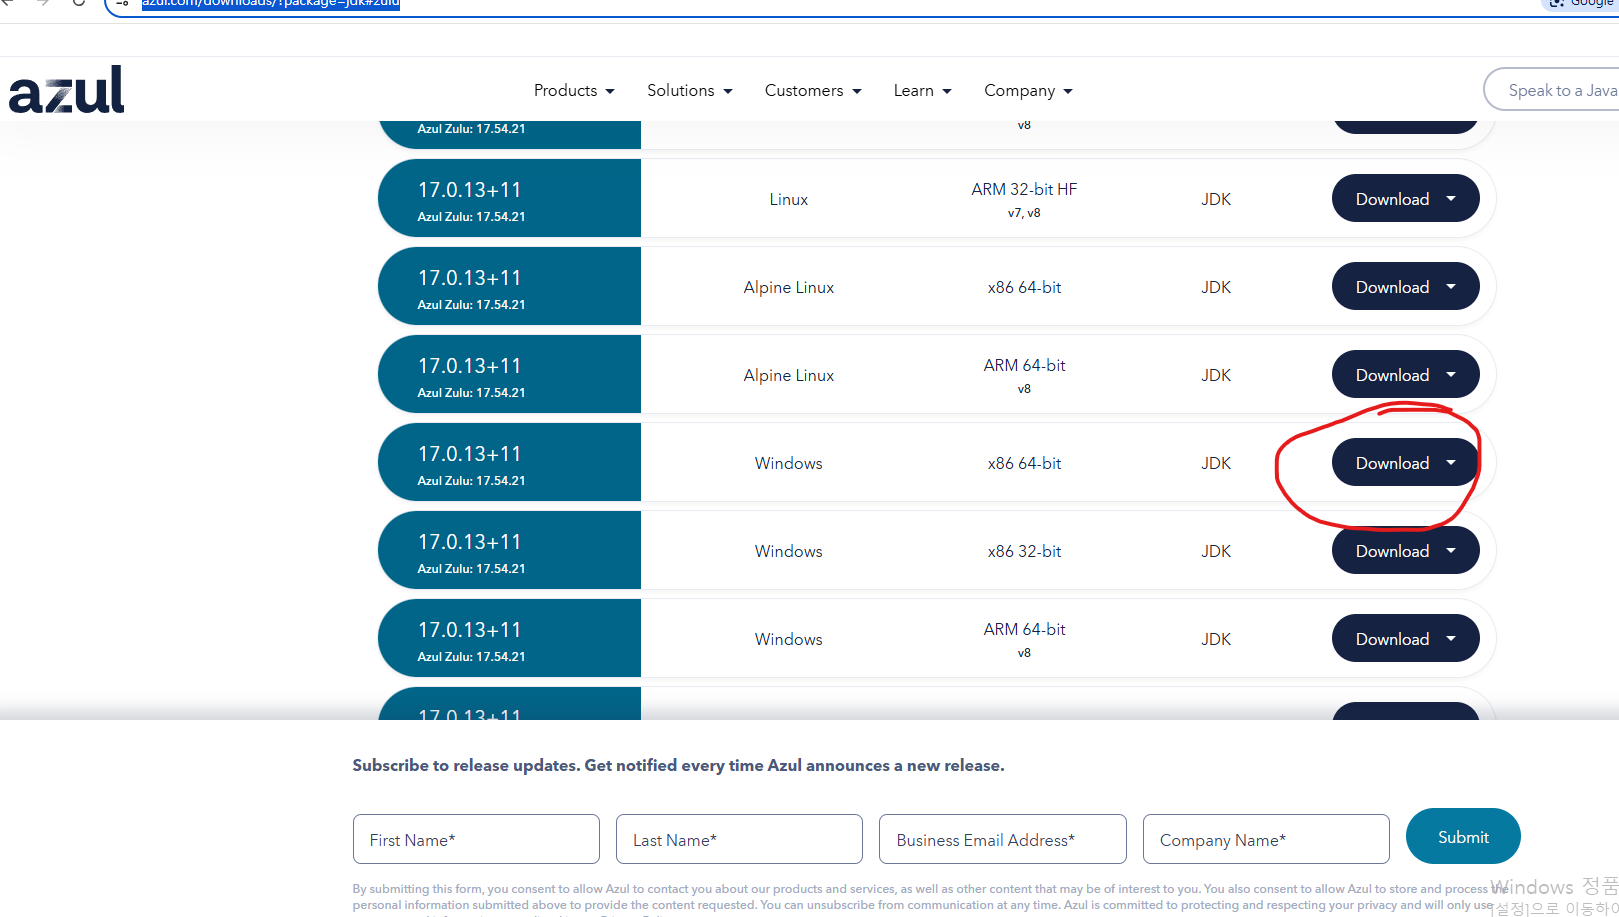Open the Learn menu
The width and height of the screenshot is (1619, 917).
point(922,90)
